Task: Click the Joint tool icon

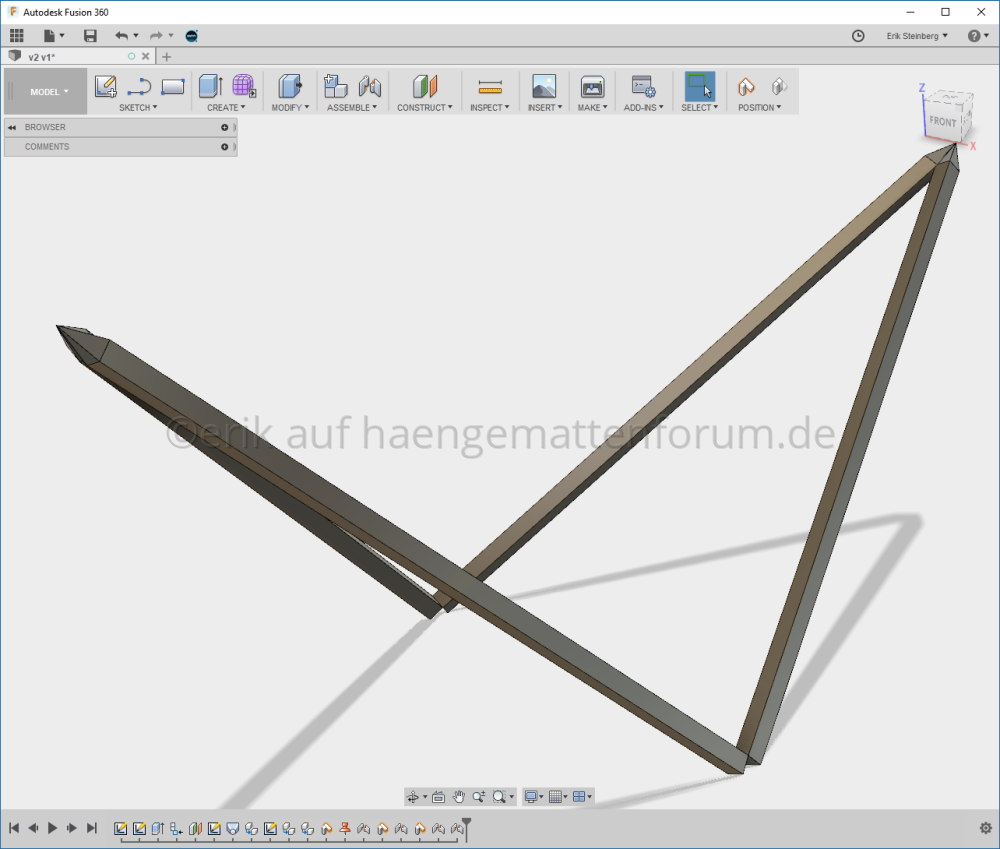Action: tap(370, 87)
